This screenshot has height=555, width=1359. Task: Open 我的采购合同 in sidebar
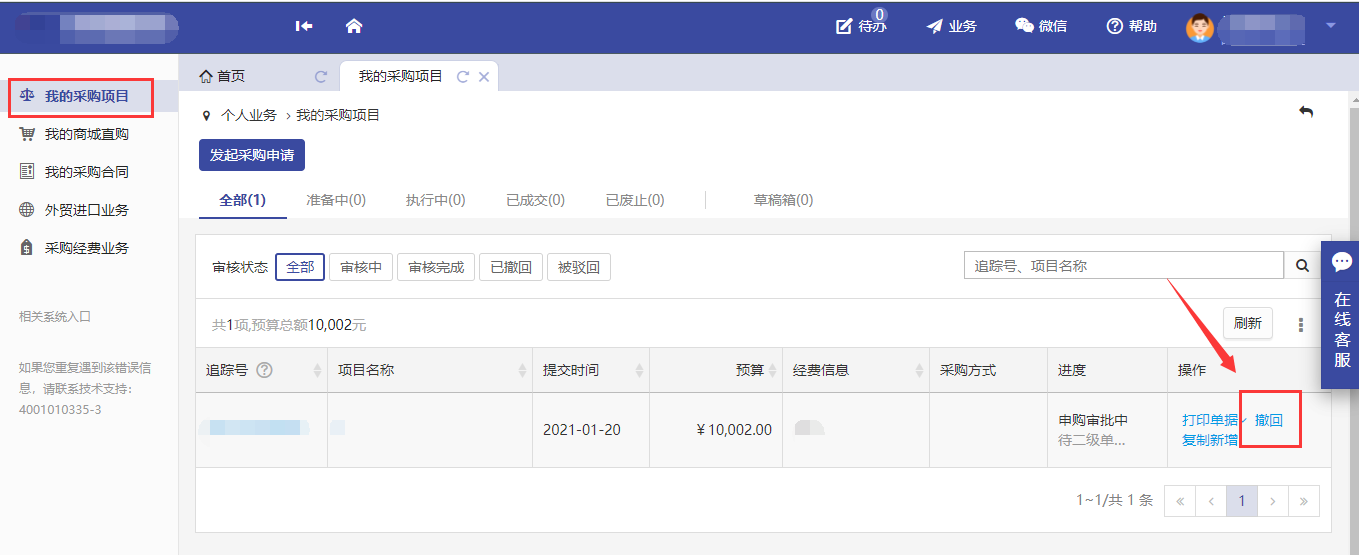point(86,172)
